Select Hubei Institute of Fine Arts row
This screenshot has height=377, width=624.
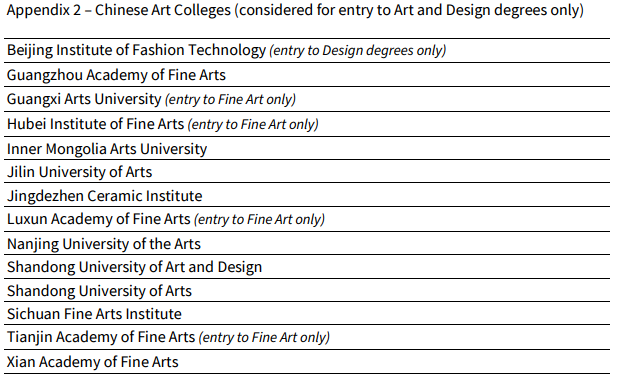coord(307,124)
